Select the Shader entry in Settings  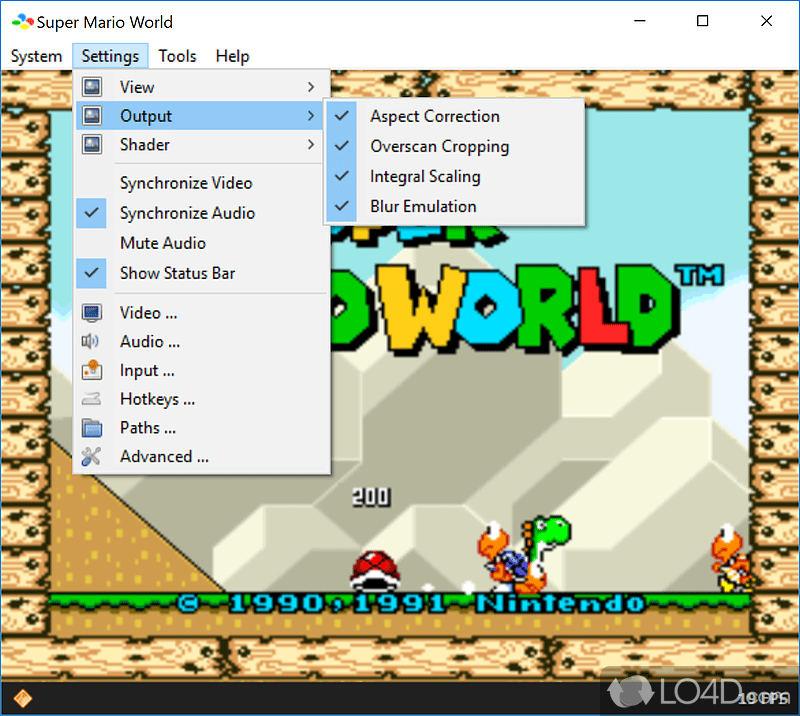tap(201, 144)
